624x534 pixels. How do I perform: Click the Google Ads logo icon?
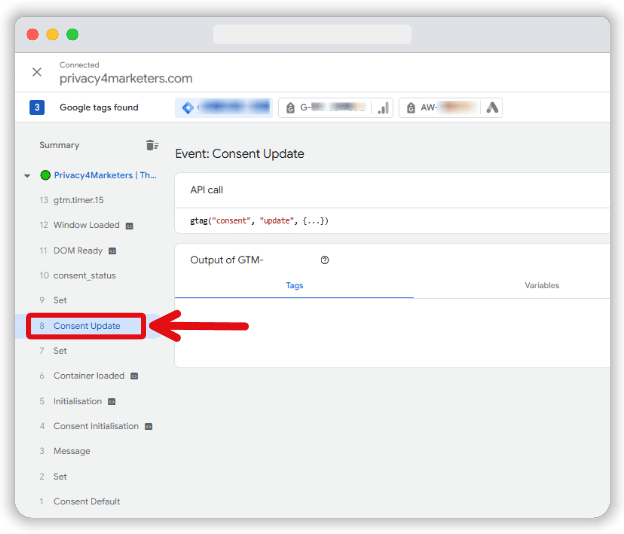(x=492, y=107)
